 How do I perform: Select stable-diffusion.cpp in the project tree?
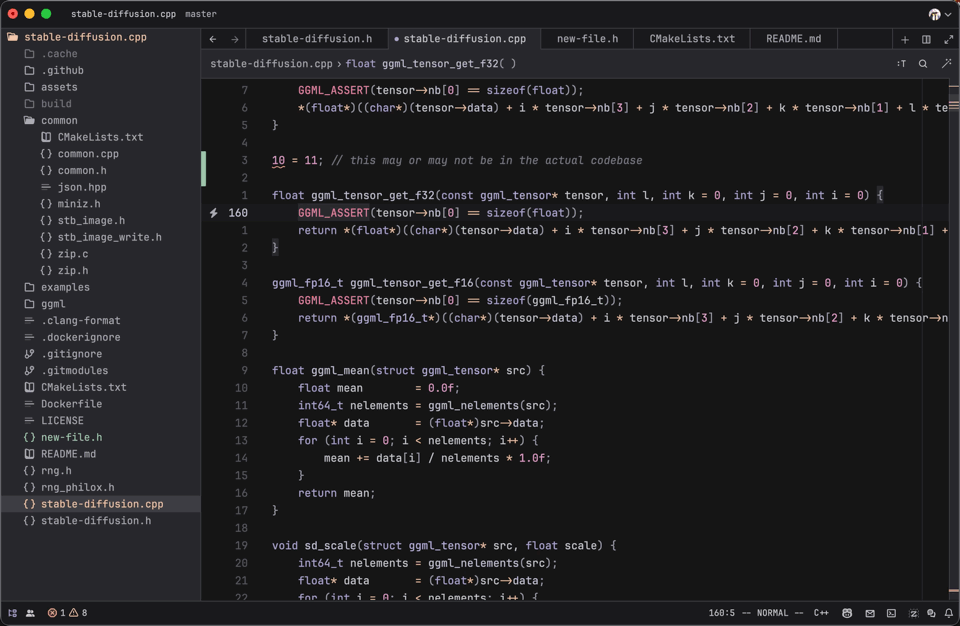click(x=100, y=504)
